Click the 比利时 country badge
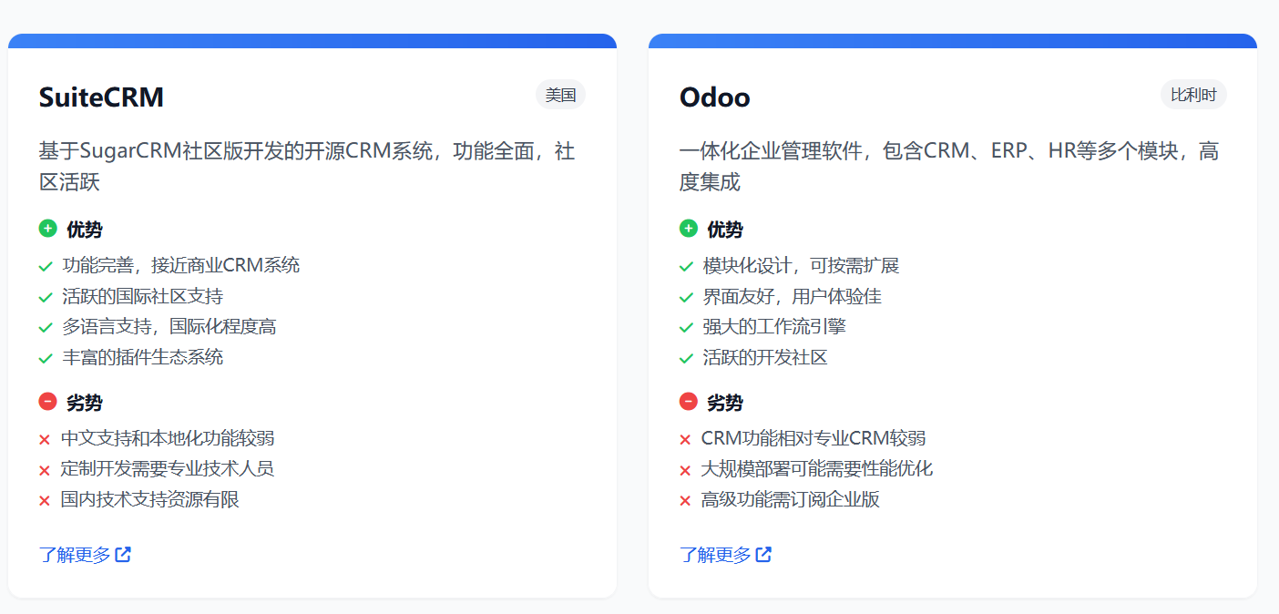This screenshot has height=614, width=1279. (1193, 94)
